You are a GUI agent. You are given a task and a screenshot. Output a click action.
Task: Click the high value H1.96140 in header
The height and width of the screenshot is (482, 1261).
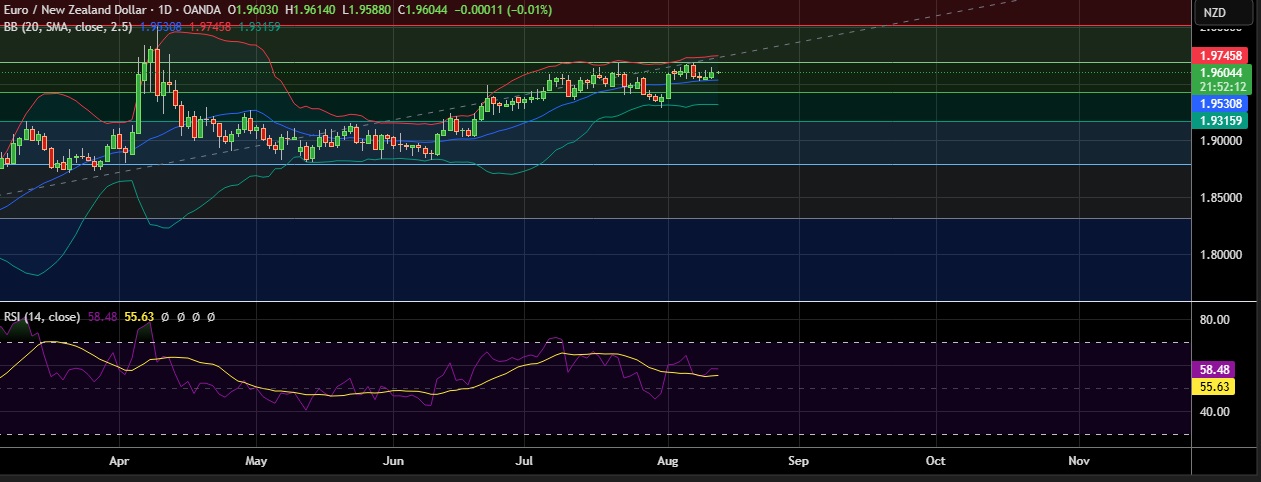(x=312, y=10)
